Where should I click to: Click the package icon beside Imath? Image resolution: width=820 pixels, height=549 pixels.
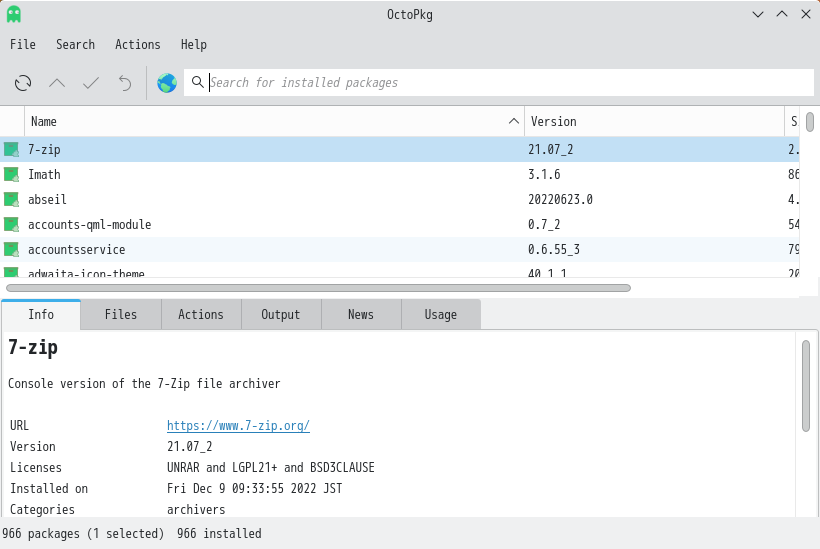[12, 175]
